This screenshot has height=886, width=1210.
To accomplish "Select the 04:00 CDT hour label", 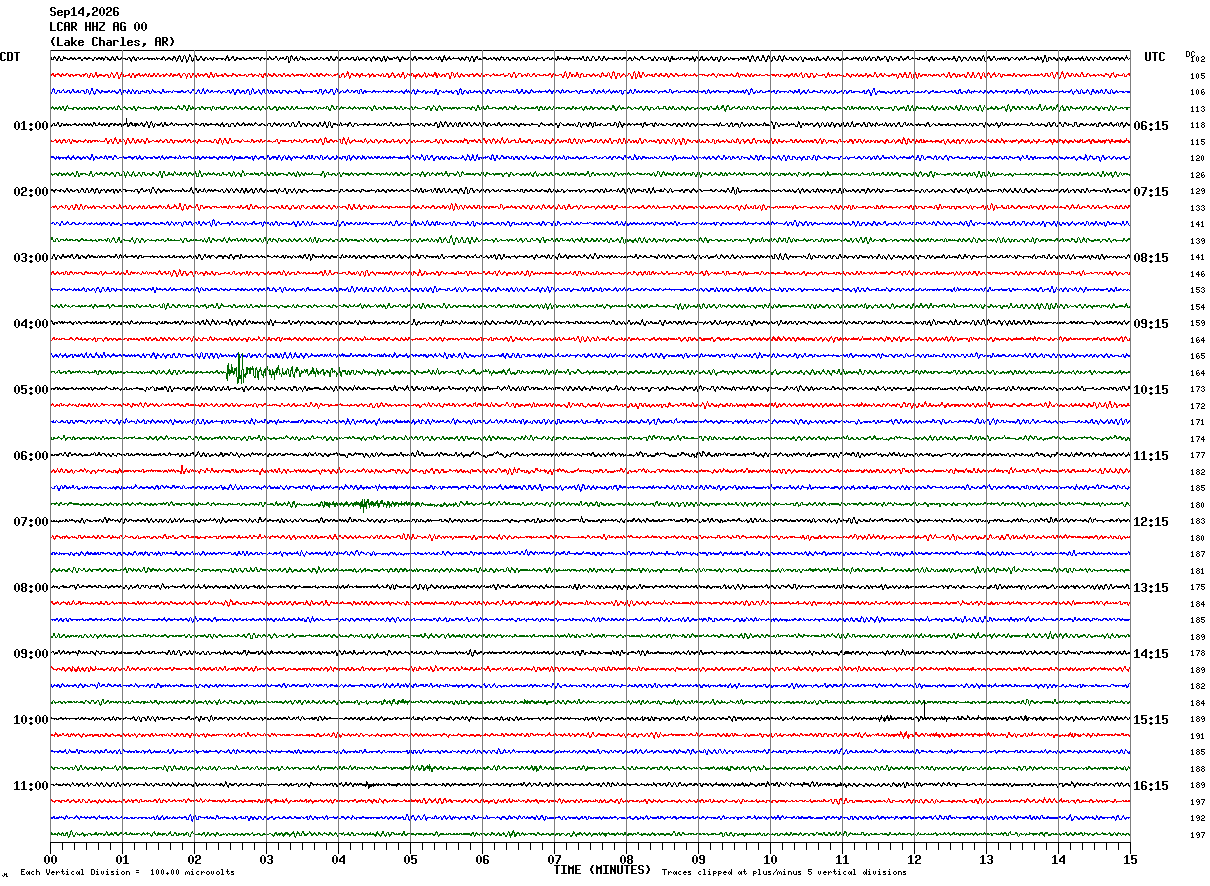I will click(x=31, y=324).
